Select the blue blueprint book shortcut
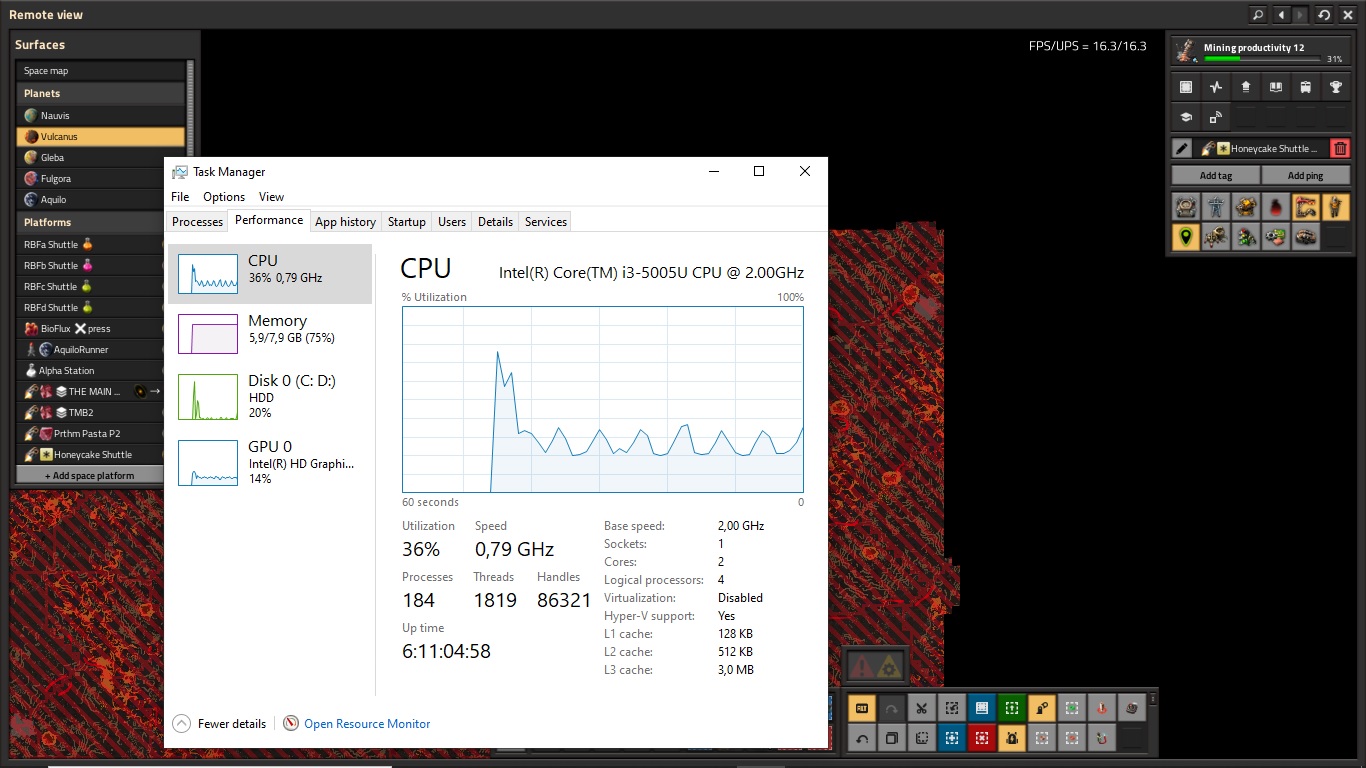 click(x=981, y=709)
